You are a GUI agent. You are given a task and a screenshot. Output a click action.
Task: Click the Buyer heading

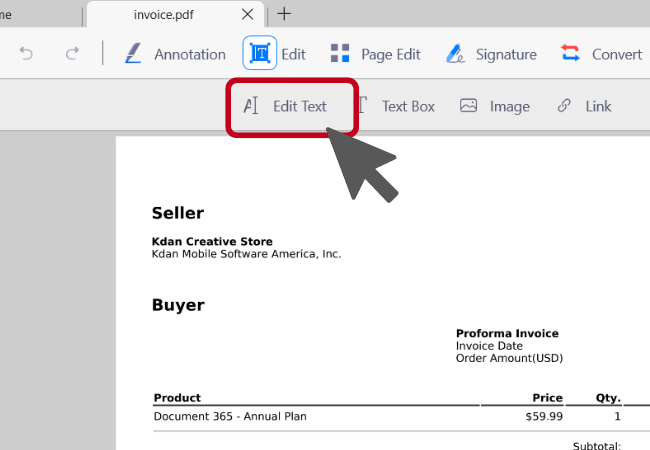[178, 305]
